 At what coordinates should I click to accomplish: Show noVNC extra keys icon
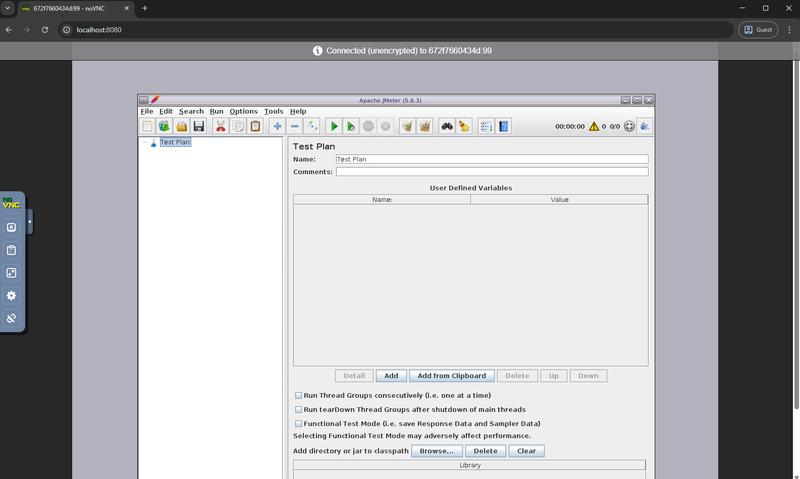pyautogui.click(x=11, y=228)
